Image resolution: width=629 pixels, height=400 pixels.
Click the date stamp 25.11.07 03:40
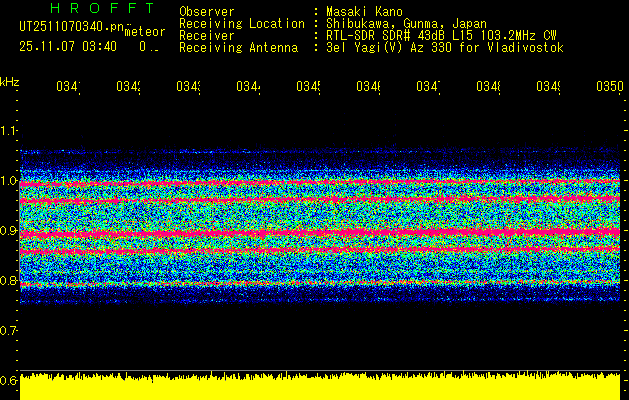[68, 47]
